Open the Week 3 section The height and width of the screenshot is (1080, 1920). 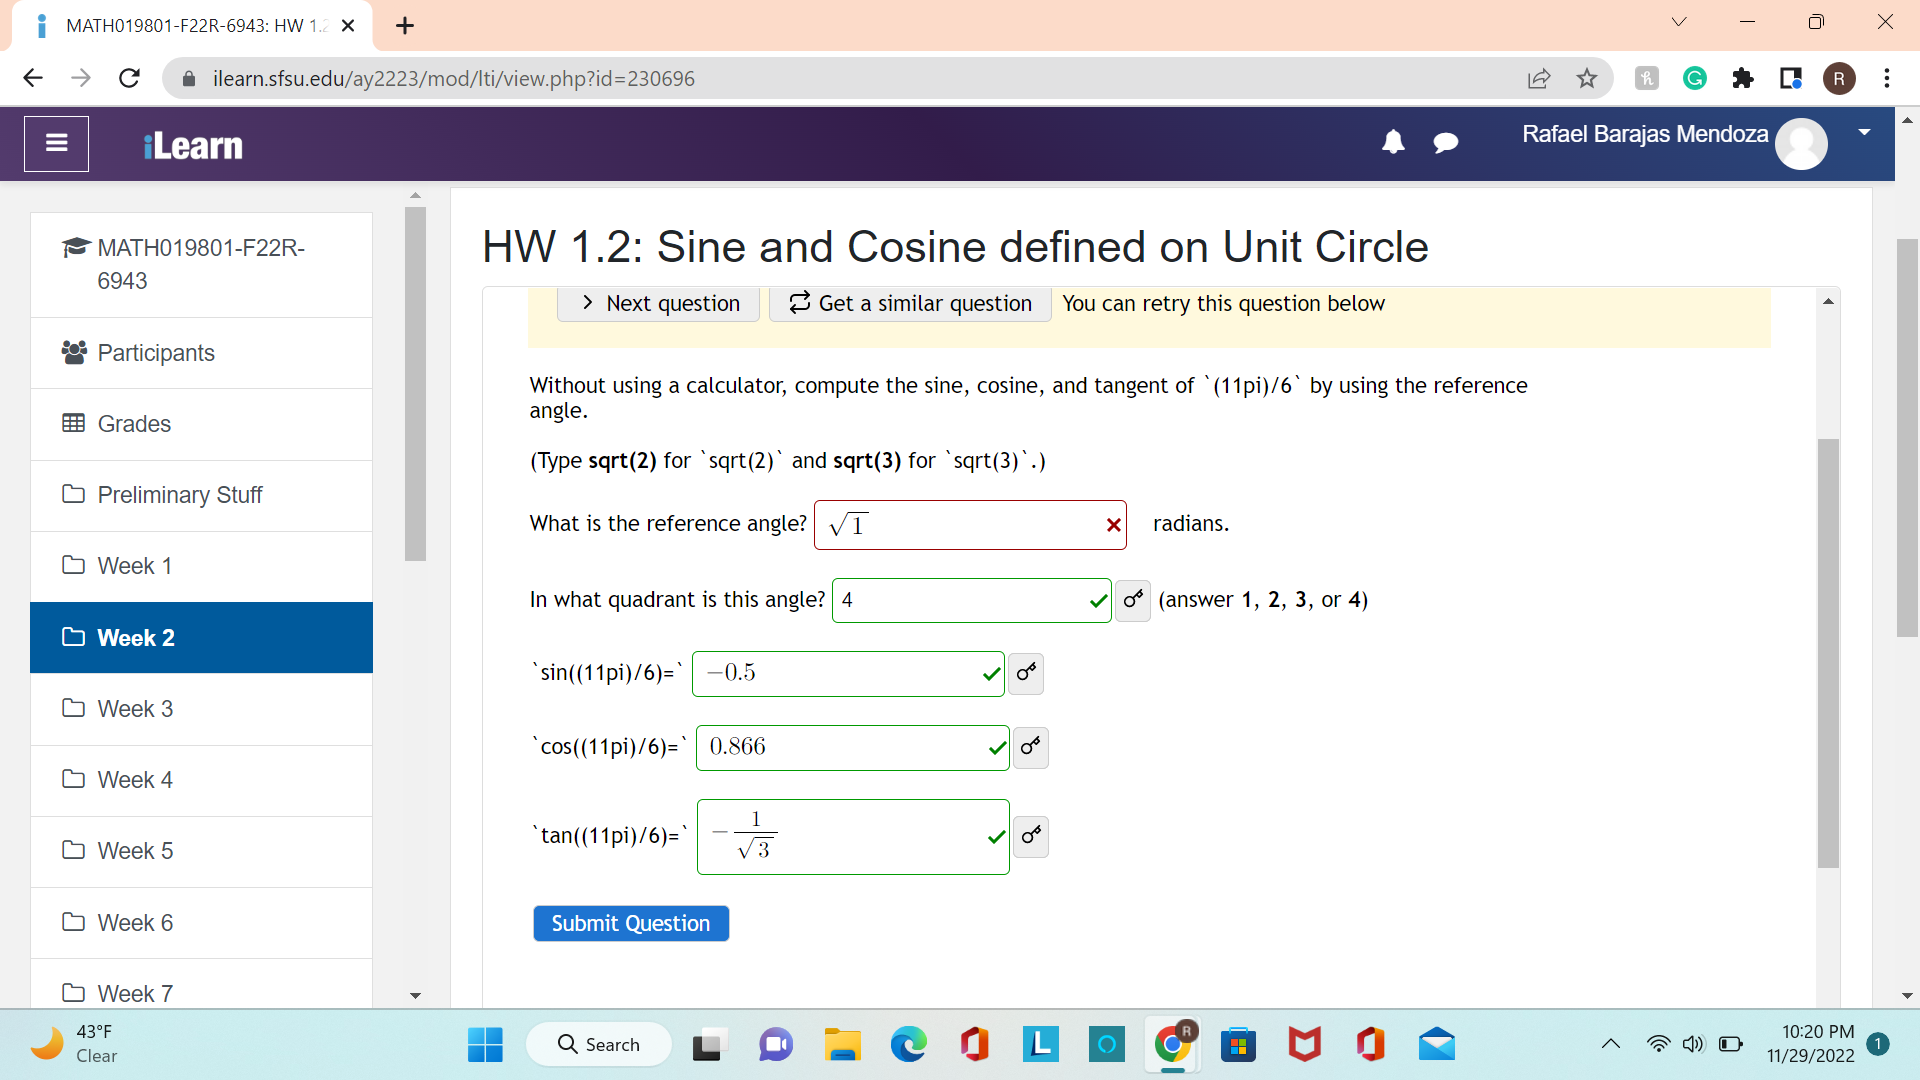click(135, 709)
